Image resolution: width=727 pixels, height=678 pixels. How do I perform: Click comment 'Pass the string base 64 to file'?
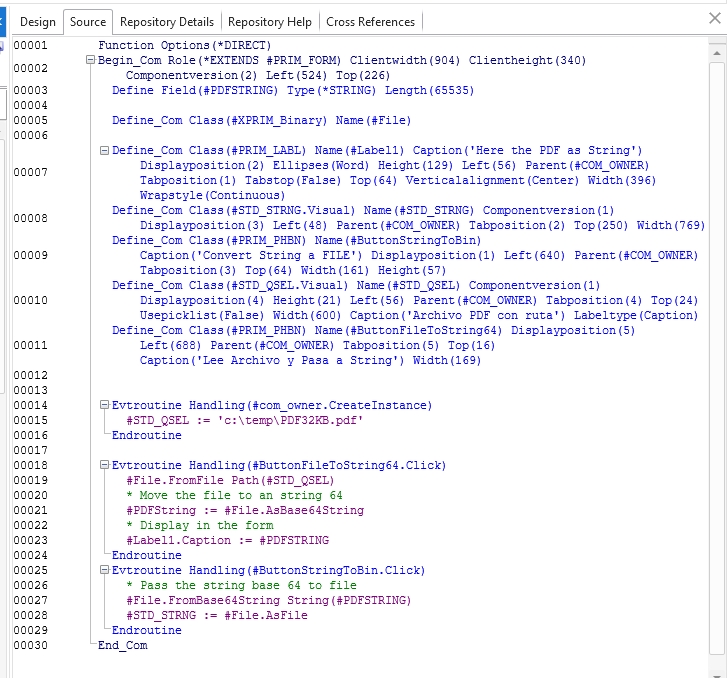pos(249,585)
